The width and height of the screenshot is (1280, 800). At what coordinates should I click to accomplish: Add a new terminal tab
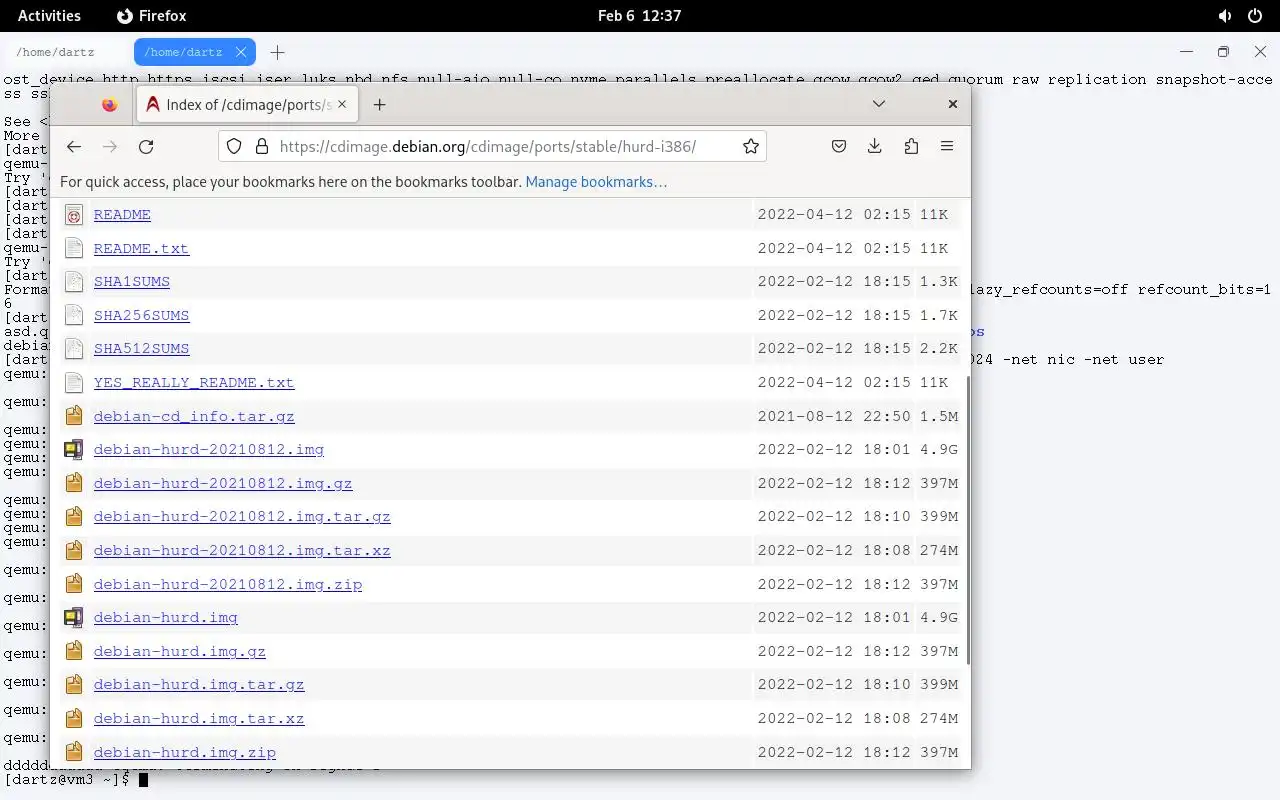click(x=278, y=52)
